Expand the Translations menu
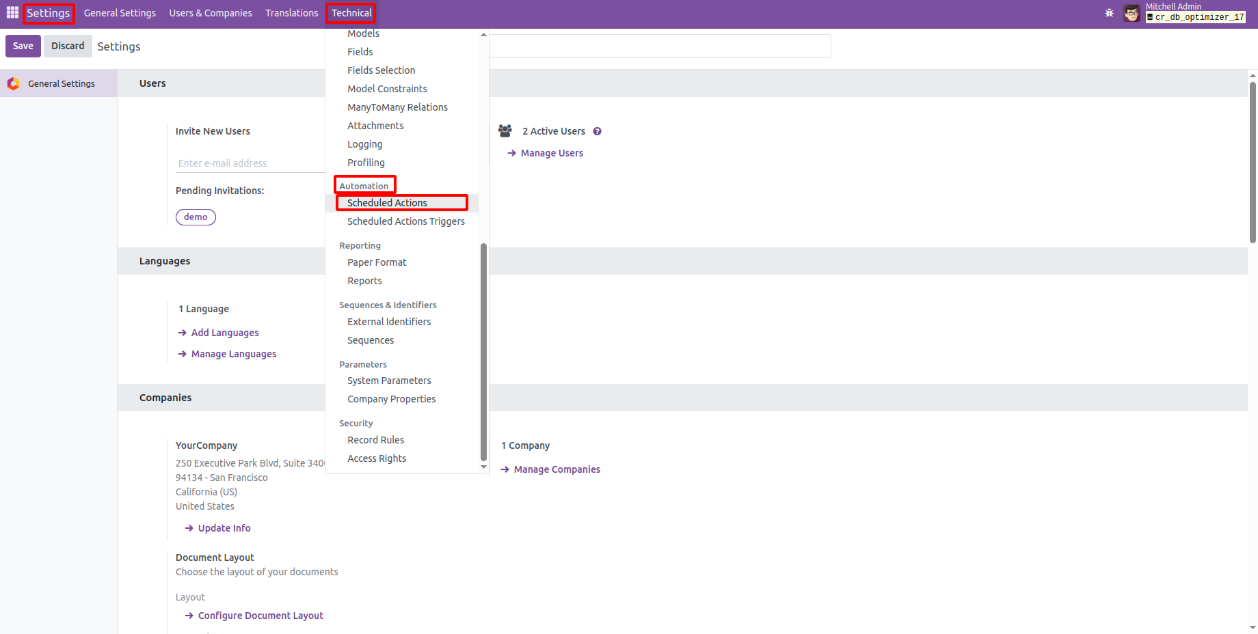1258x634 pixels. pyautogui.click(x=291, y=13)
